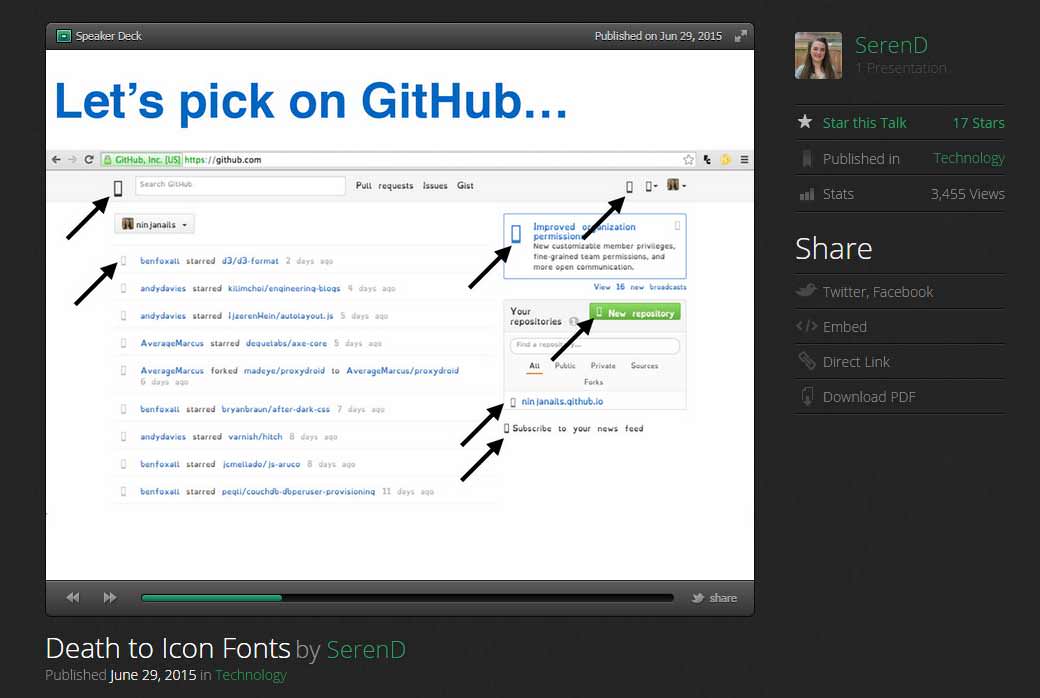Open Twitter, Facebook share option
Viewport: 1040px width, 698px height.
click(877, 292)
